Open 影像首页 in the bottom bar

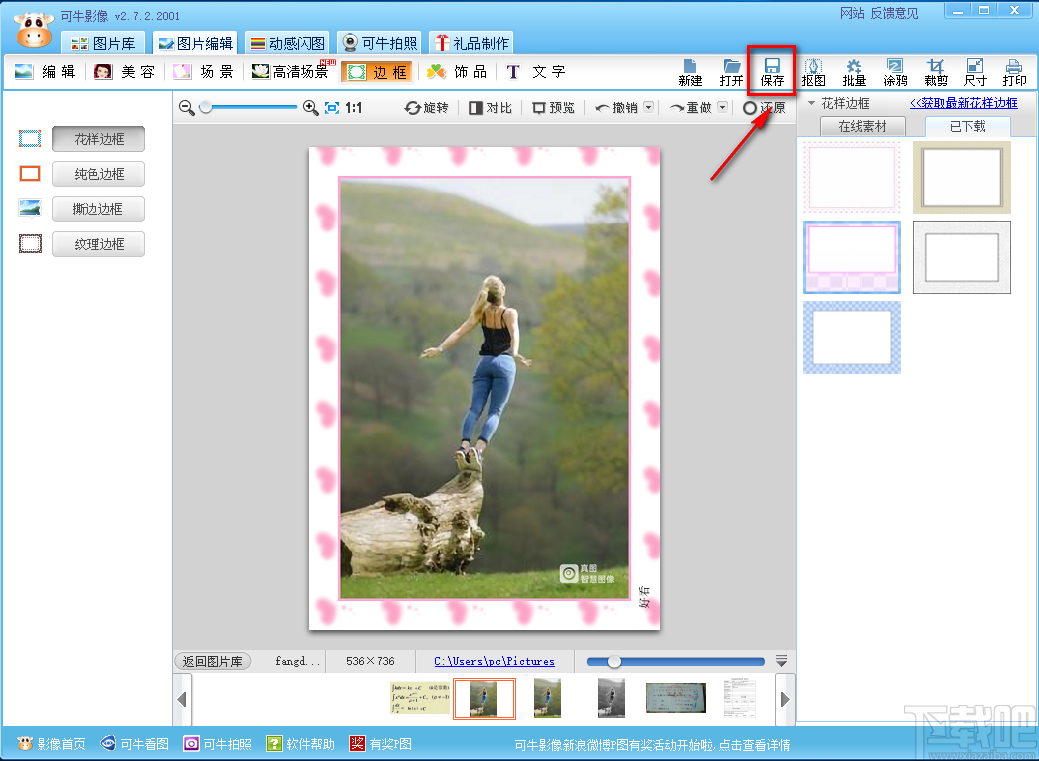(x=52, y=744)
